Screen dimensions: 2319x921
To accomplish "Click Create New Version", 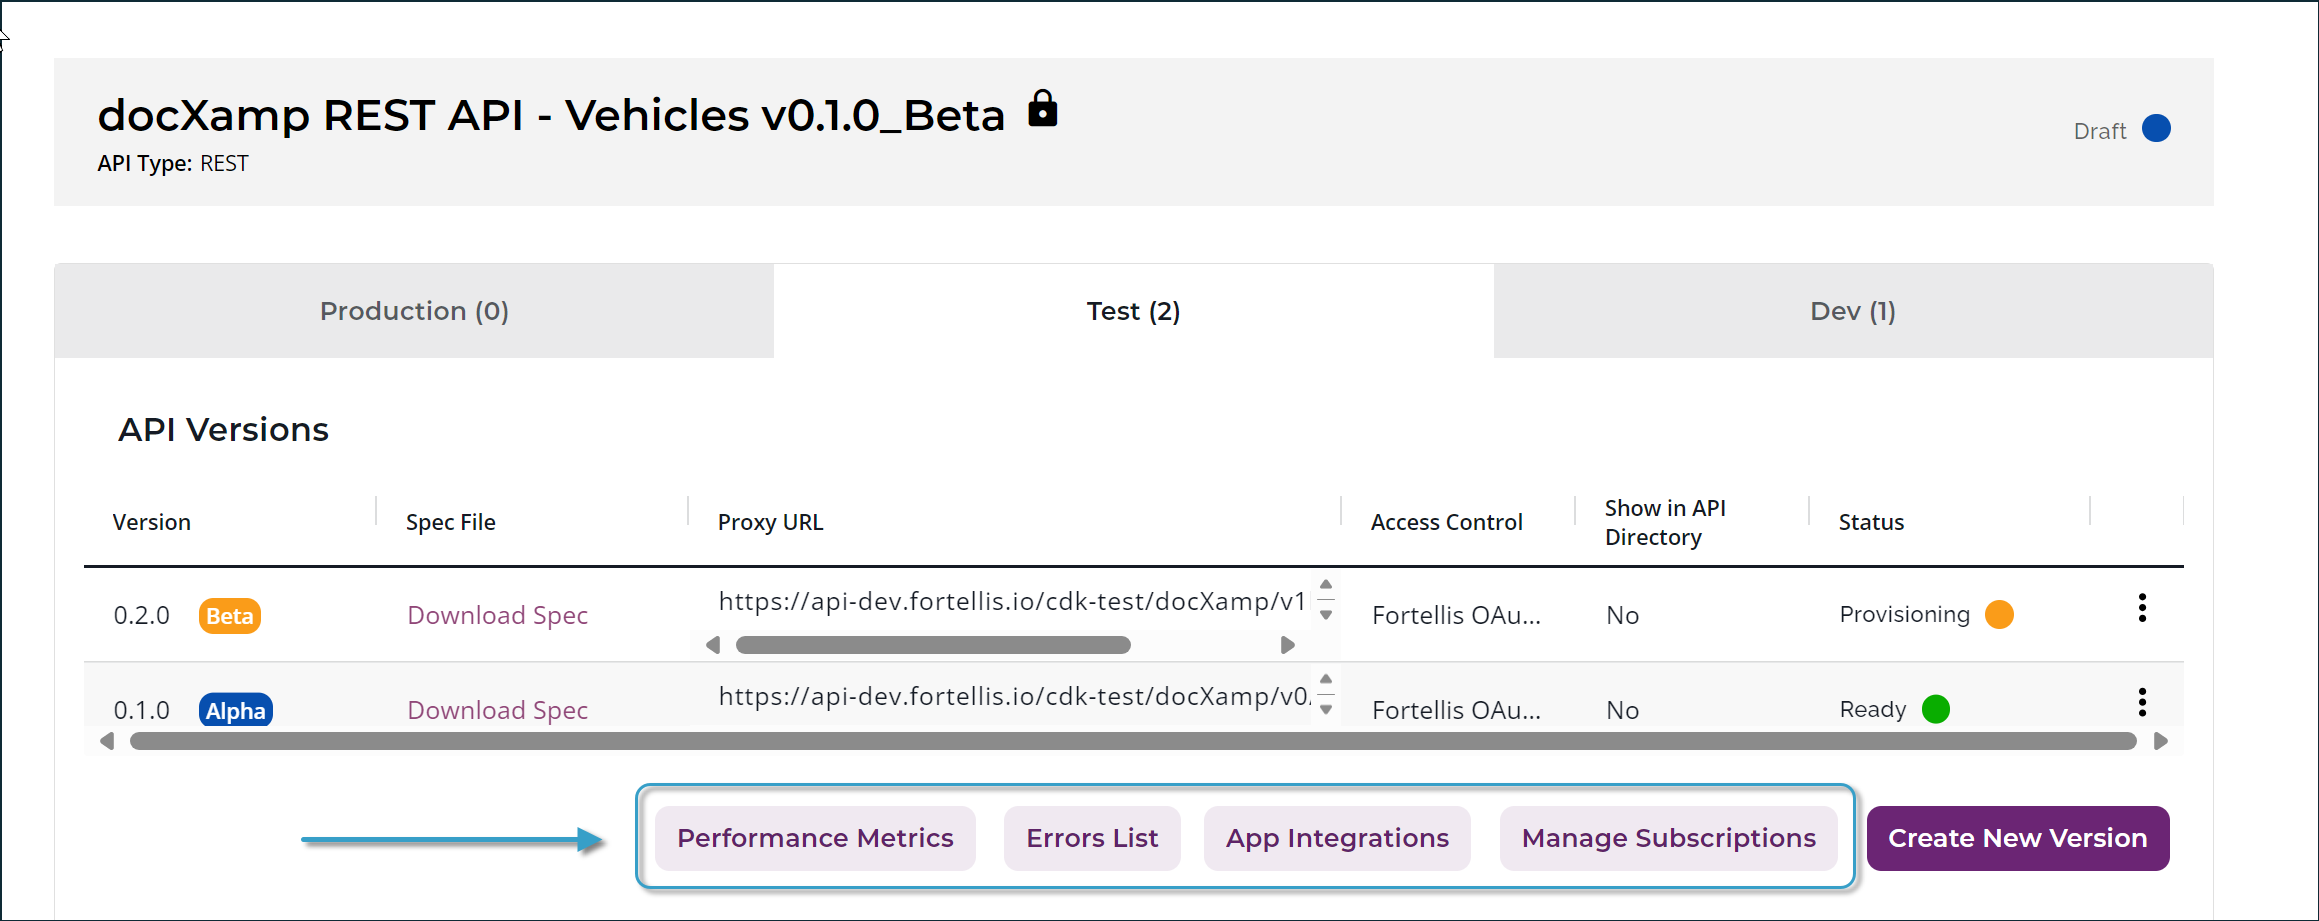I will tap(2016, 838).
